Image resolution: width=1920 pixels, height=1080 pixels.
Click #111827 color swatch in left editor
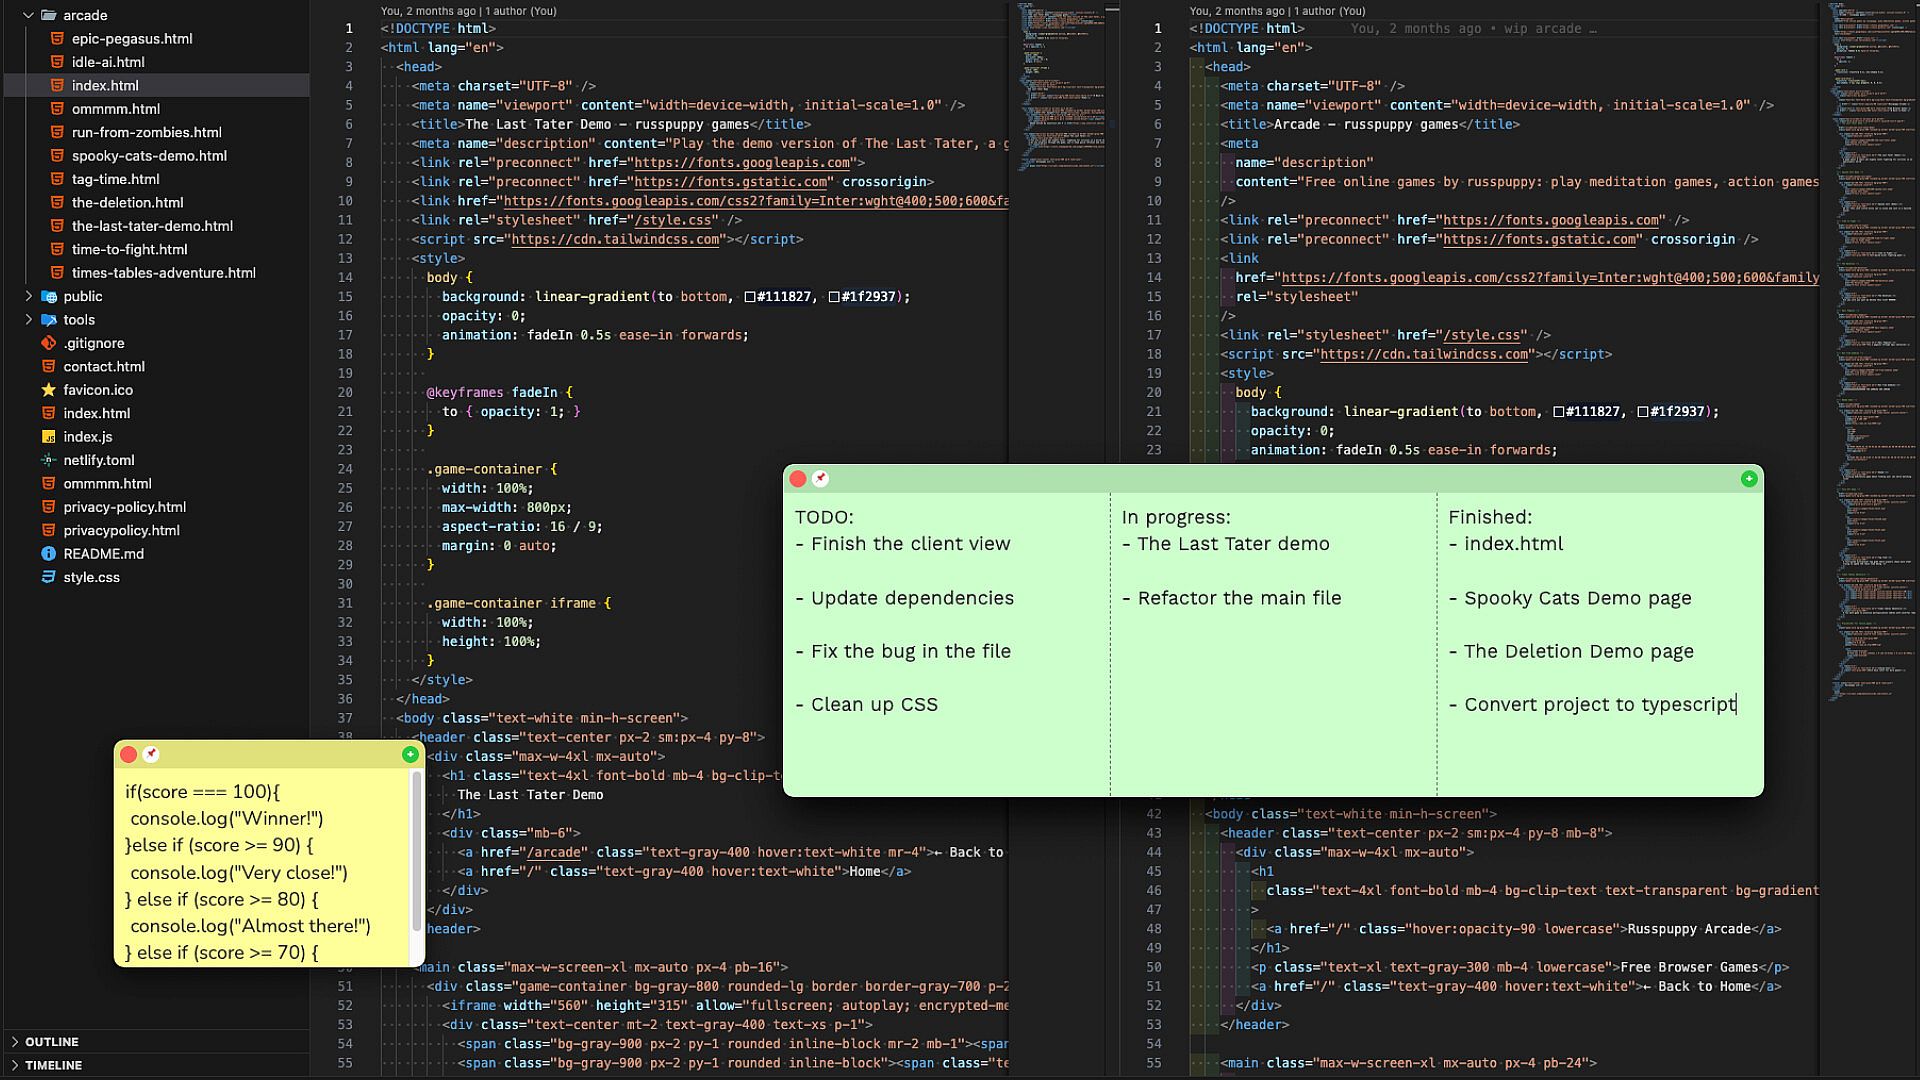coord(750,297)
